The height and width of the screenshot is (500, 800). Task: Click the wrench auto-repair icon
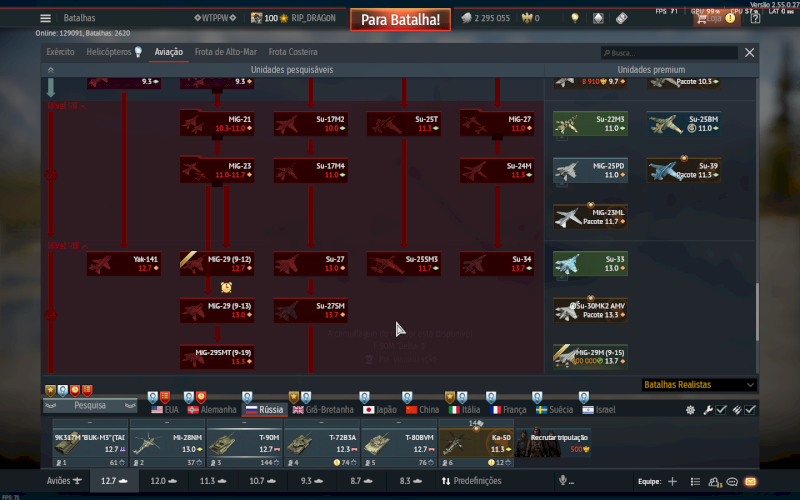708,410
